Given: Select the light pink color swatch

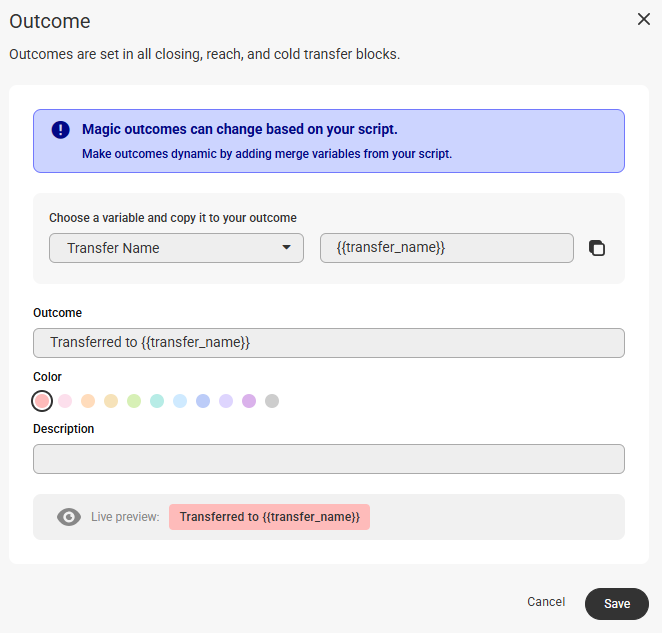Looking at the screenshot, I should pos(65,401).
